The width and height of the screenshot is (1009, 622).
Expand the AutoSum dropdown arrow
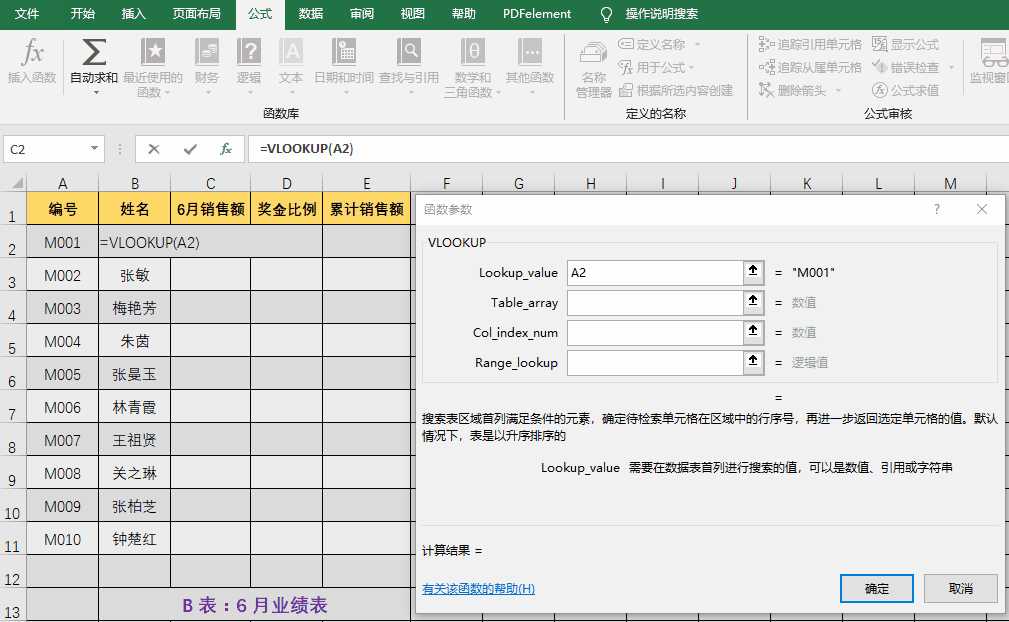[x=96, y=93]
